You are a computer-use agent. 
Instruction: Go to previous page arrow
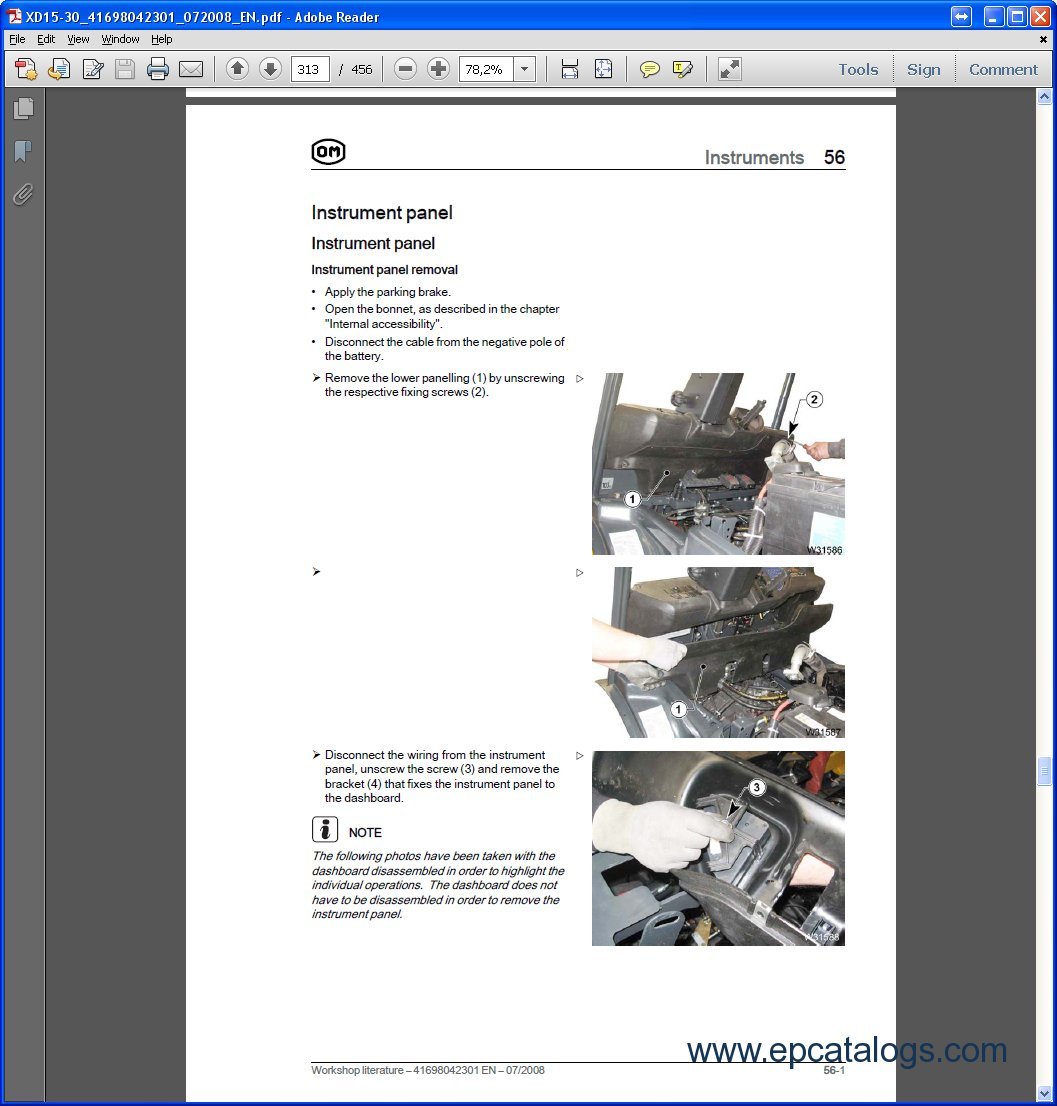point(238,69)
